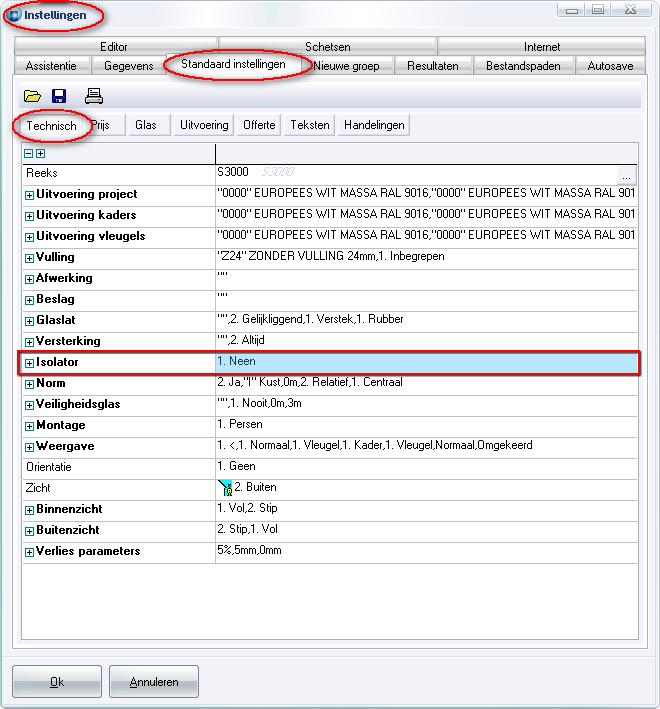Switch to the Internet tab

pos(542,47)
